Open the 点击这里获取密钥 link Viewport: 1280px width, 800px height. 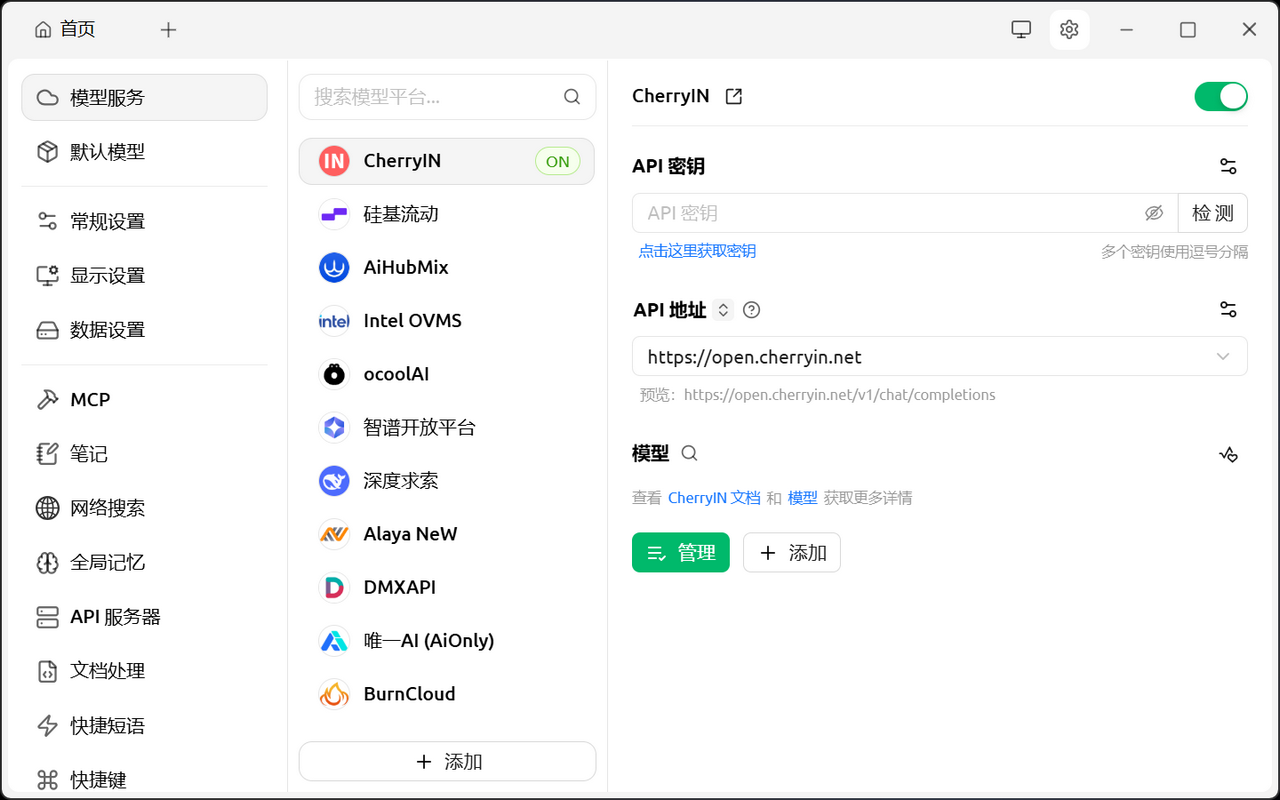(697, 250)
